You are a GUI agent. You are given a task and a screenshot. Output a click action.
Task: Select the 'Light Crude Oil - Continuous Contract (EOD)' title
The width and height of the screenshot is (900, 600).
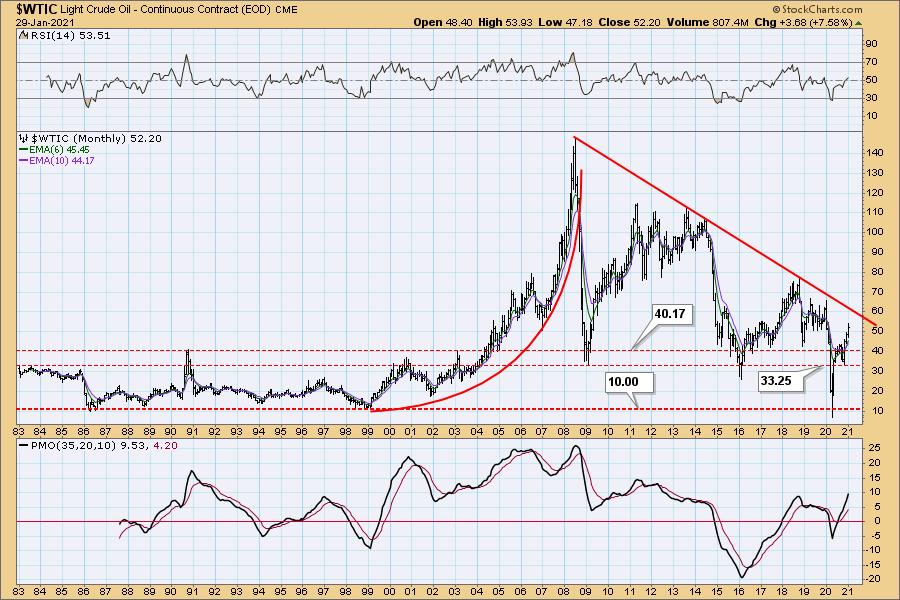(166, 9)
